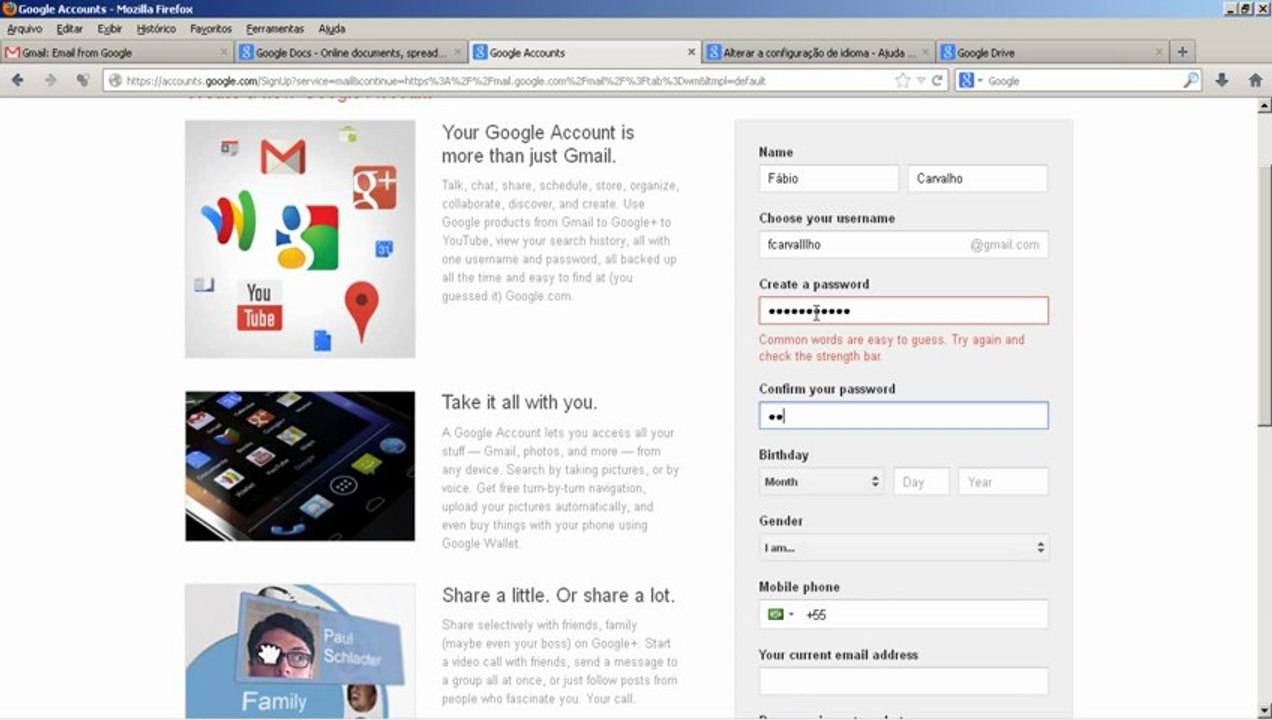This screenshot has height=720, width=1272.
Task: Switch to the Alterar a configuração de idioma tab
Action: (818, 52)
